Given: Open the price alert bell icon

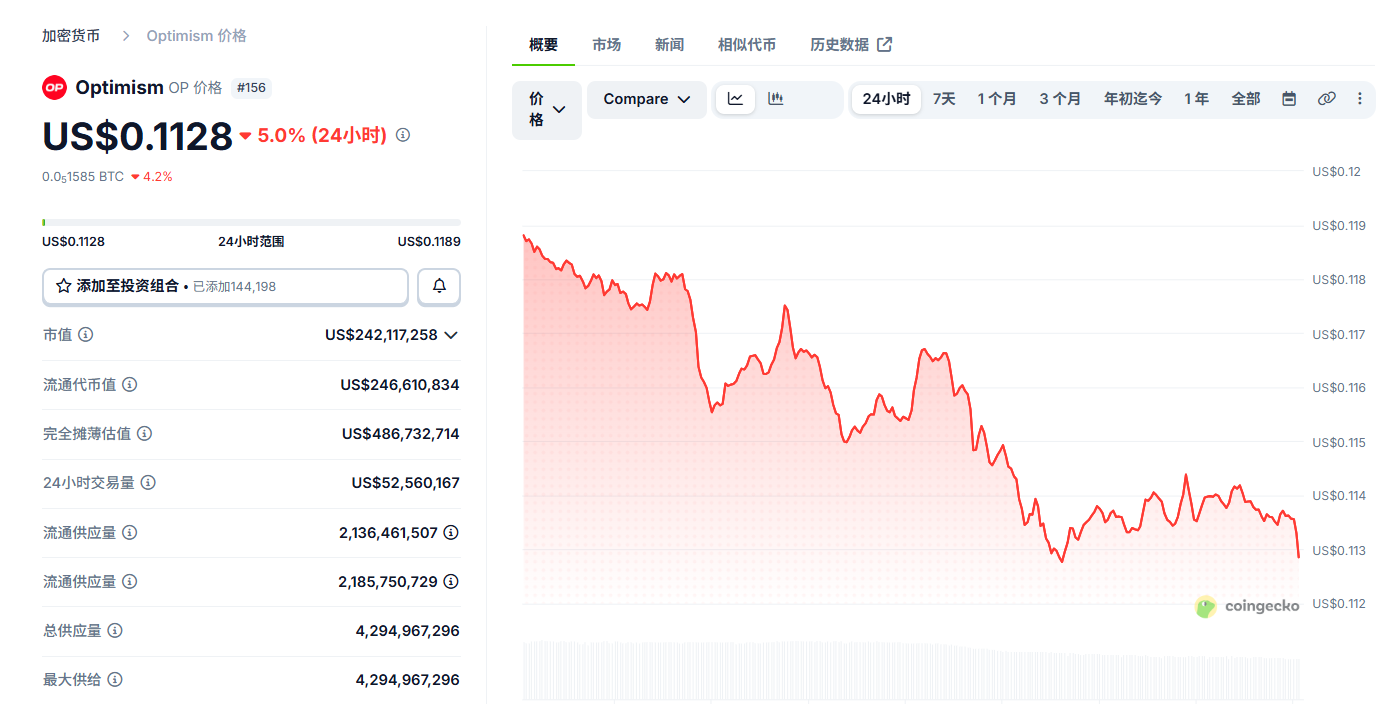Looking at the screenshot, I should click(439, 286).
